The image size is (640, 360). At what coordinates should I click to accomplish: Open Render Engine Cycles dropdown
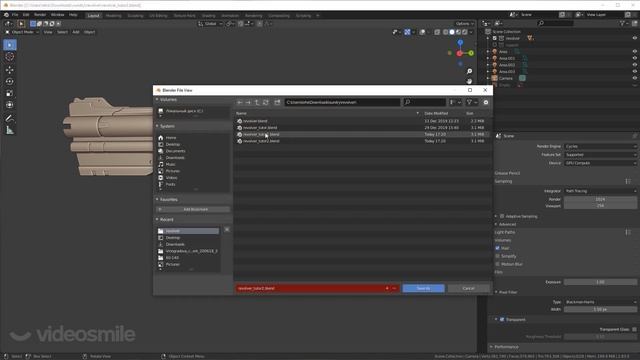[600, 146]
